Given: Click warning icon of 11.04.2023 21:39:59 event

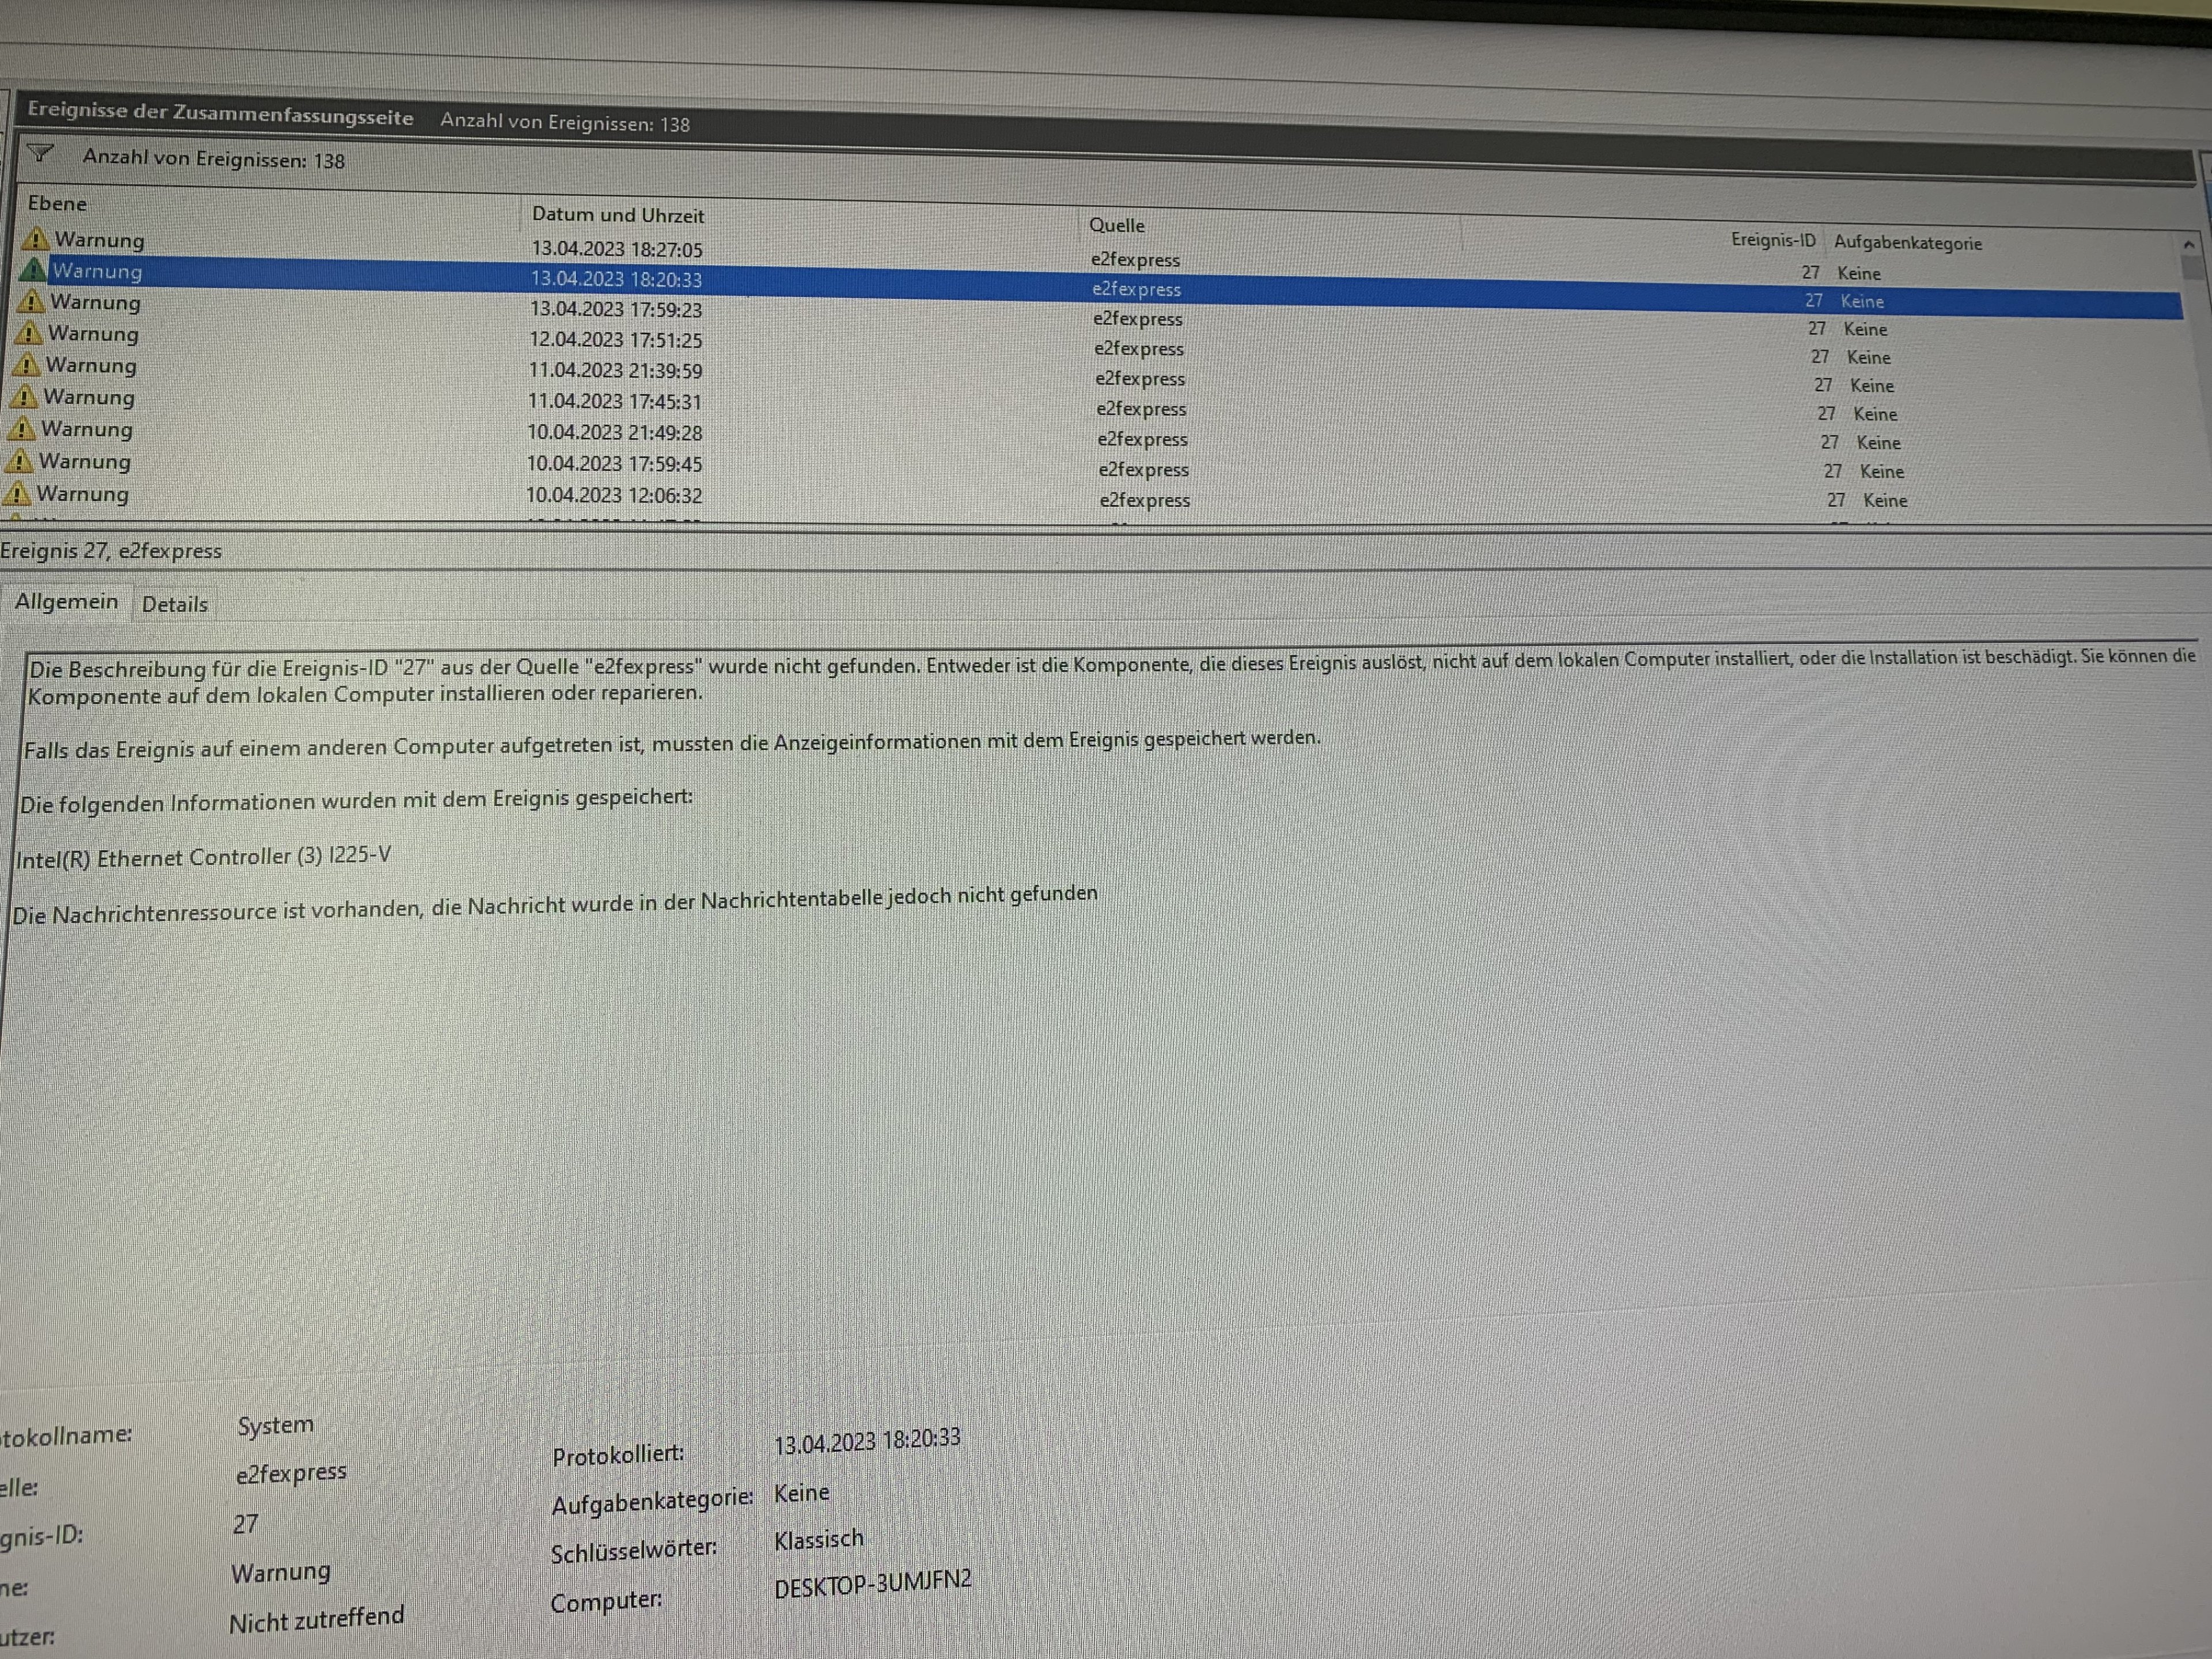Looking at the screenshot, I should click(x=27, y=365).
